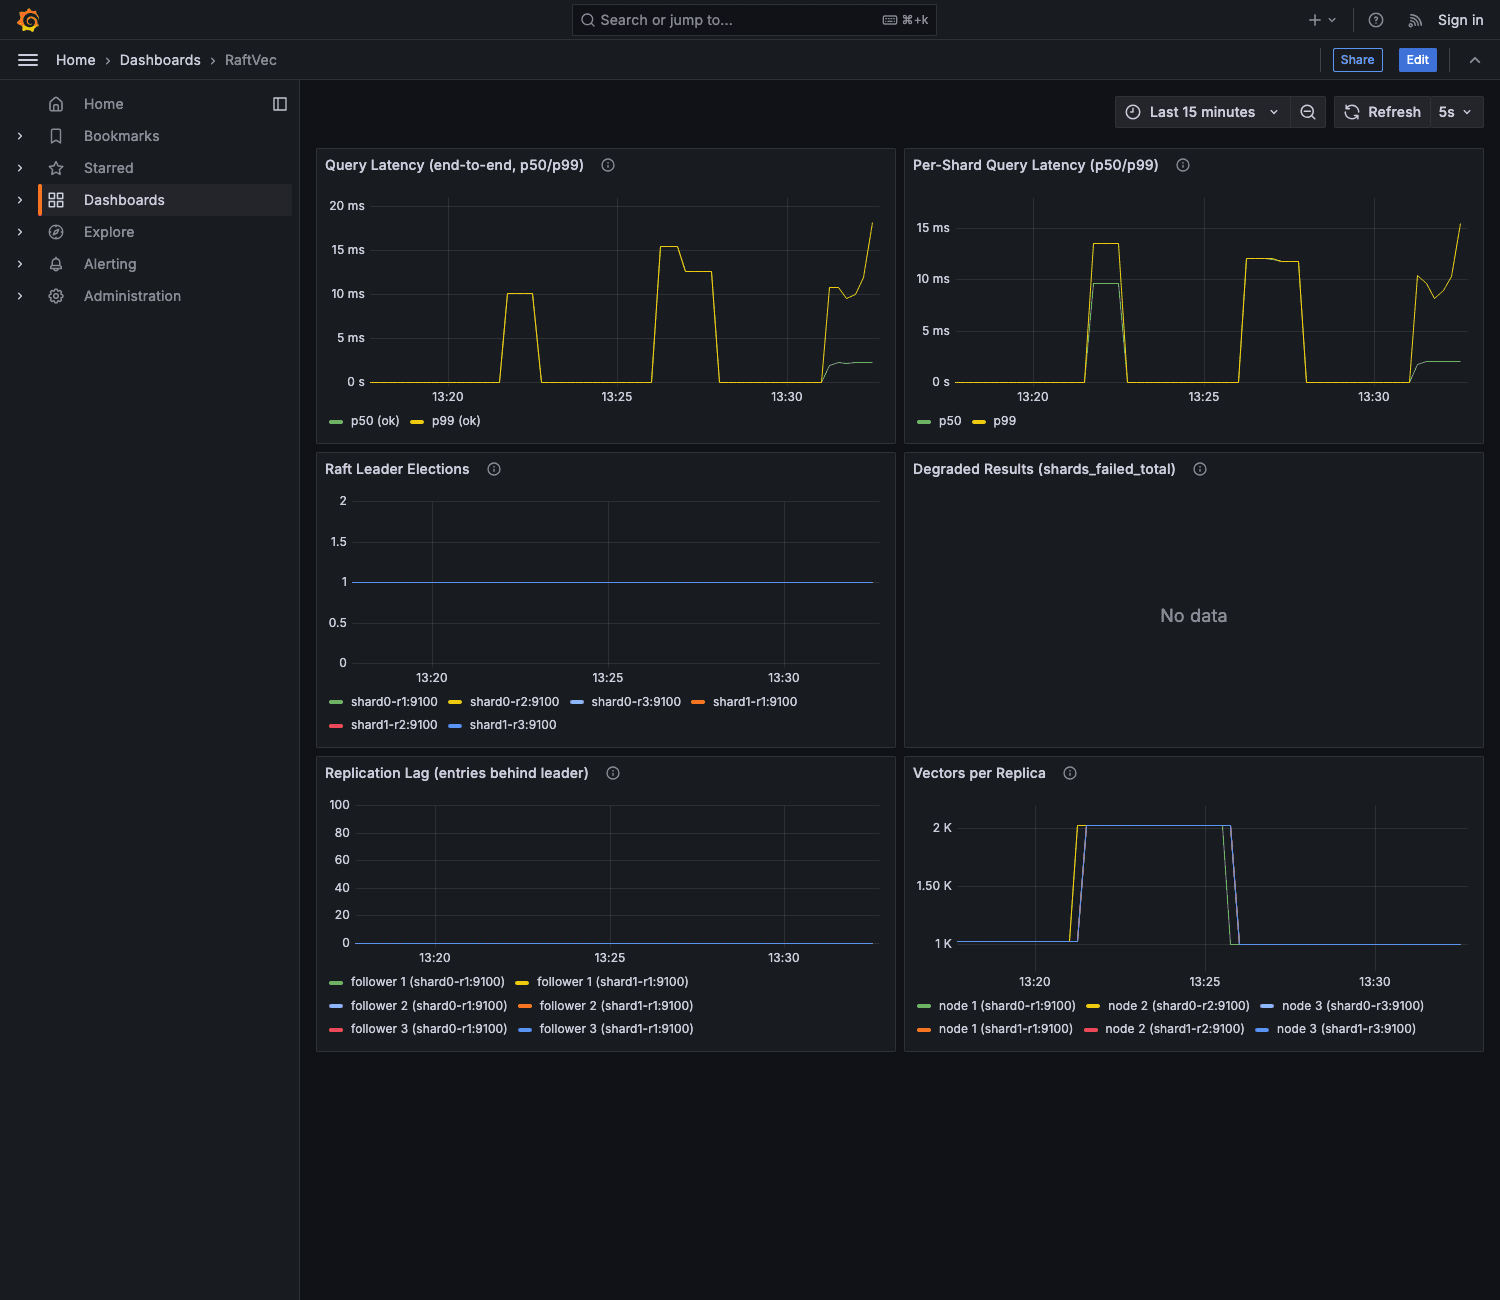Click the Starred star icon

point(56,168)
